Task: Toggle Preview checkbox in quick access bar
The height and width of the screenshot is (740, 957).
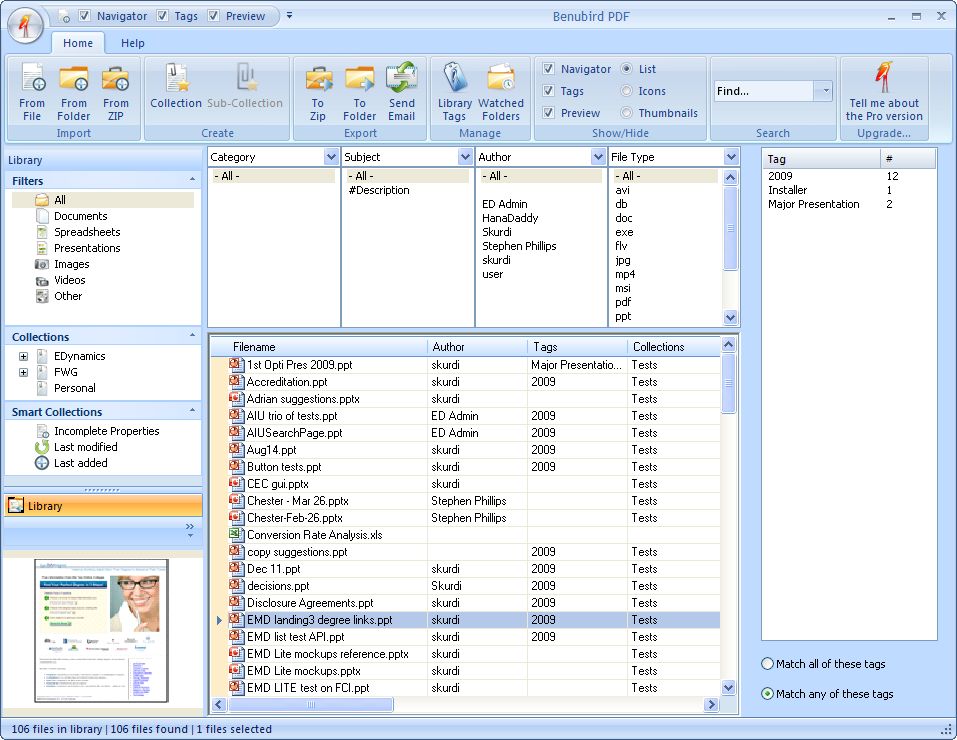Action: (x=214, y=16)
